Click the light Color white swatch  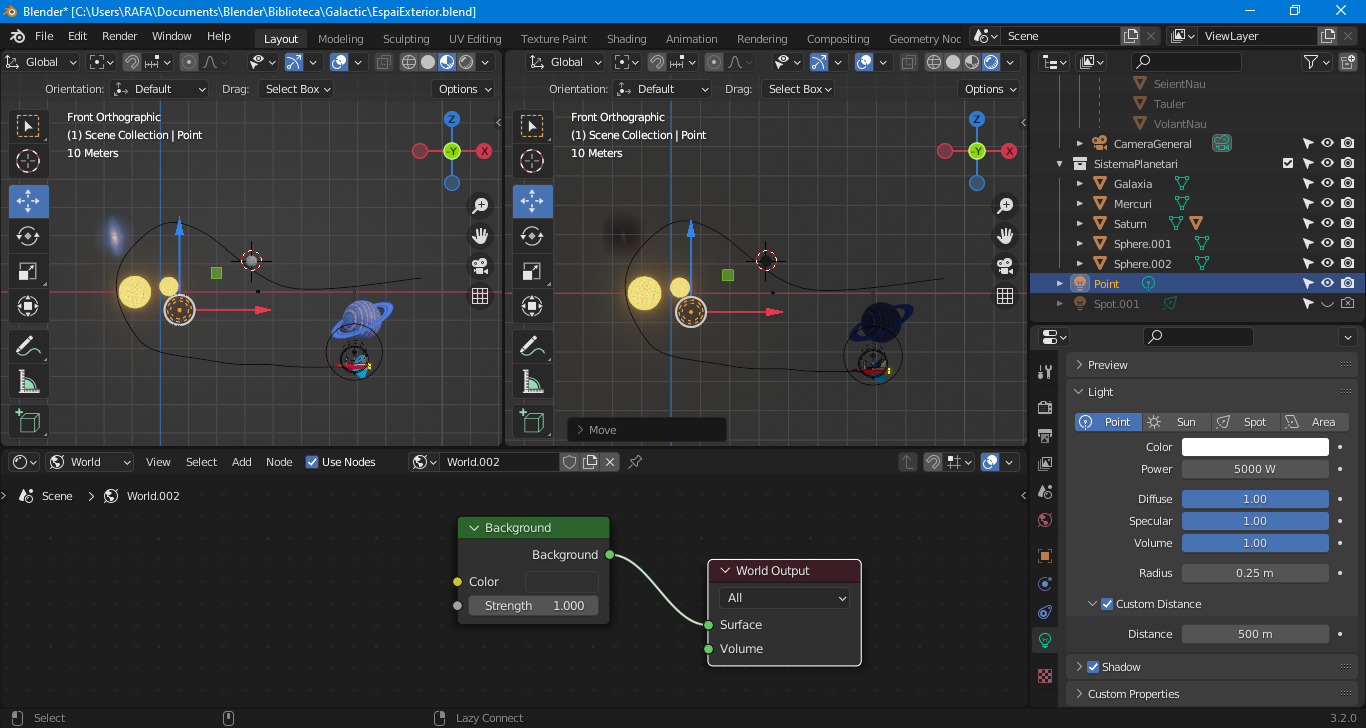(1255, 447)
